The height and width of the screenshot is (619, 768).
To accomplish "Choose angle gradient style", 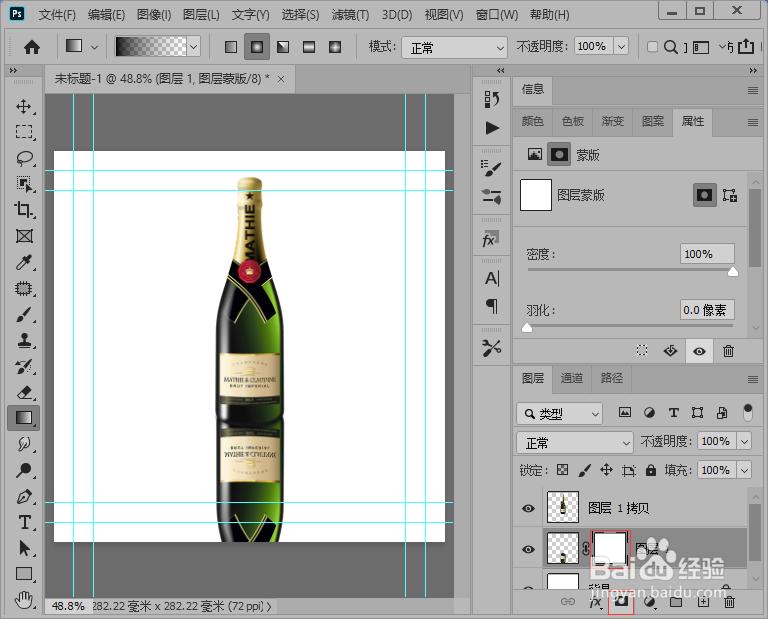I will coord(283,47).
